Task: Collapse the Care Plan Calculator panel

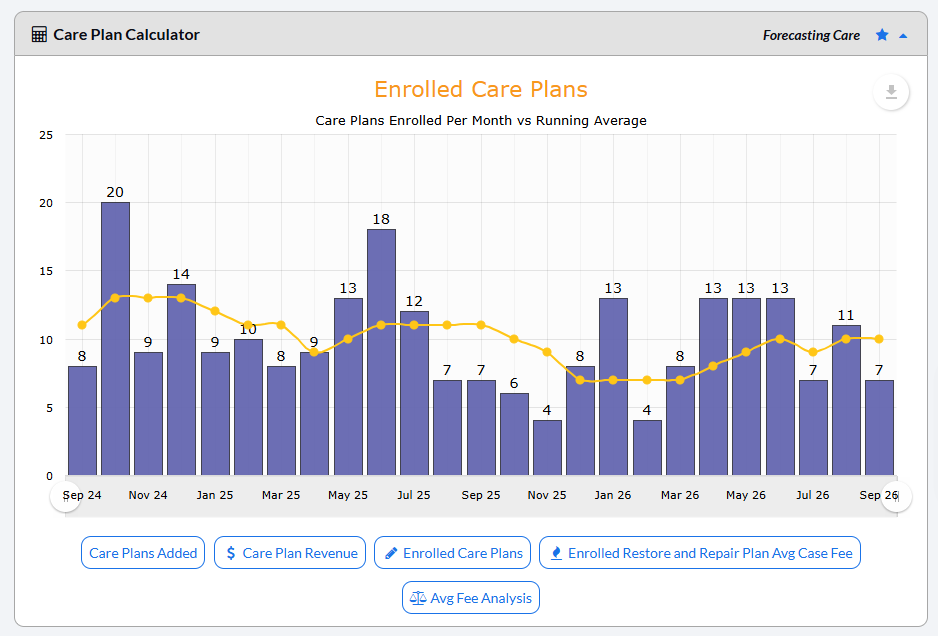Action: tap(903, 36)
